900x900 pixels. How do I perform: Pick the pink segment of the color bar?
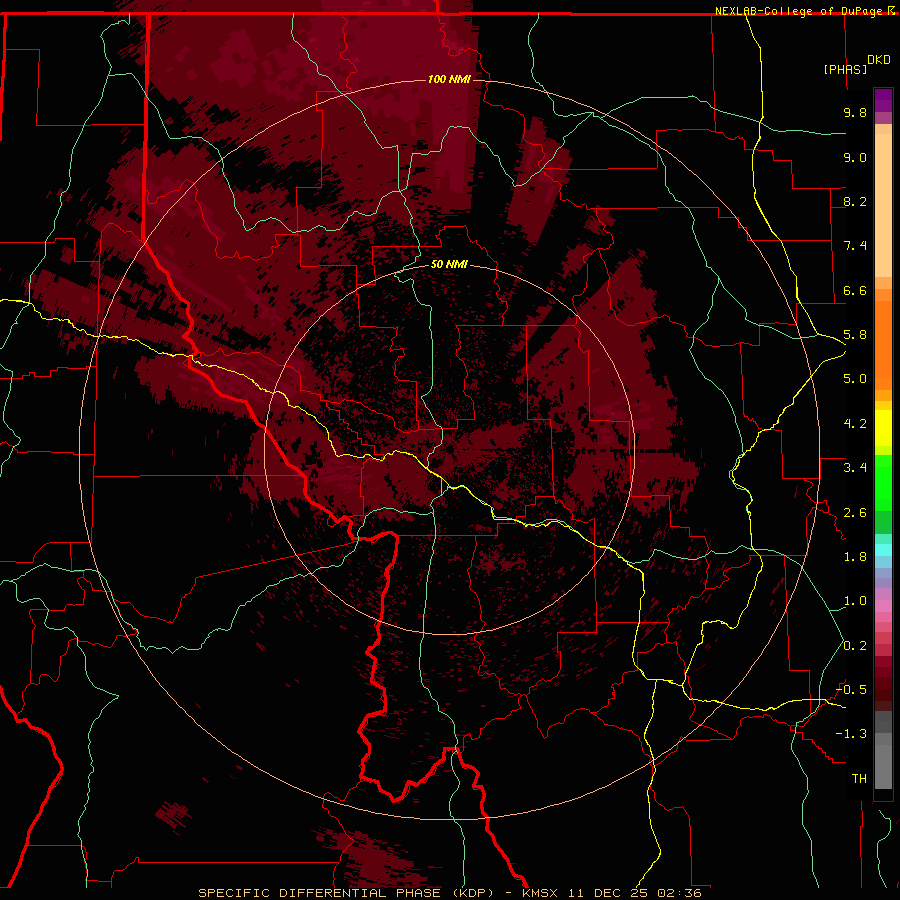coord(883,606)
